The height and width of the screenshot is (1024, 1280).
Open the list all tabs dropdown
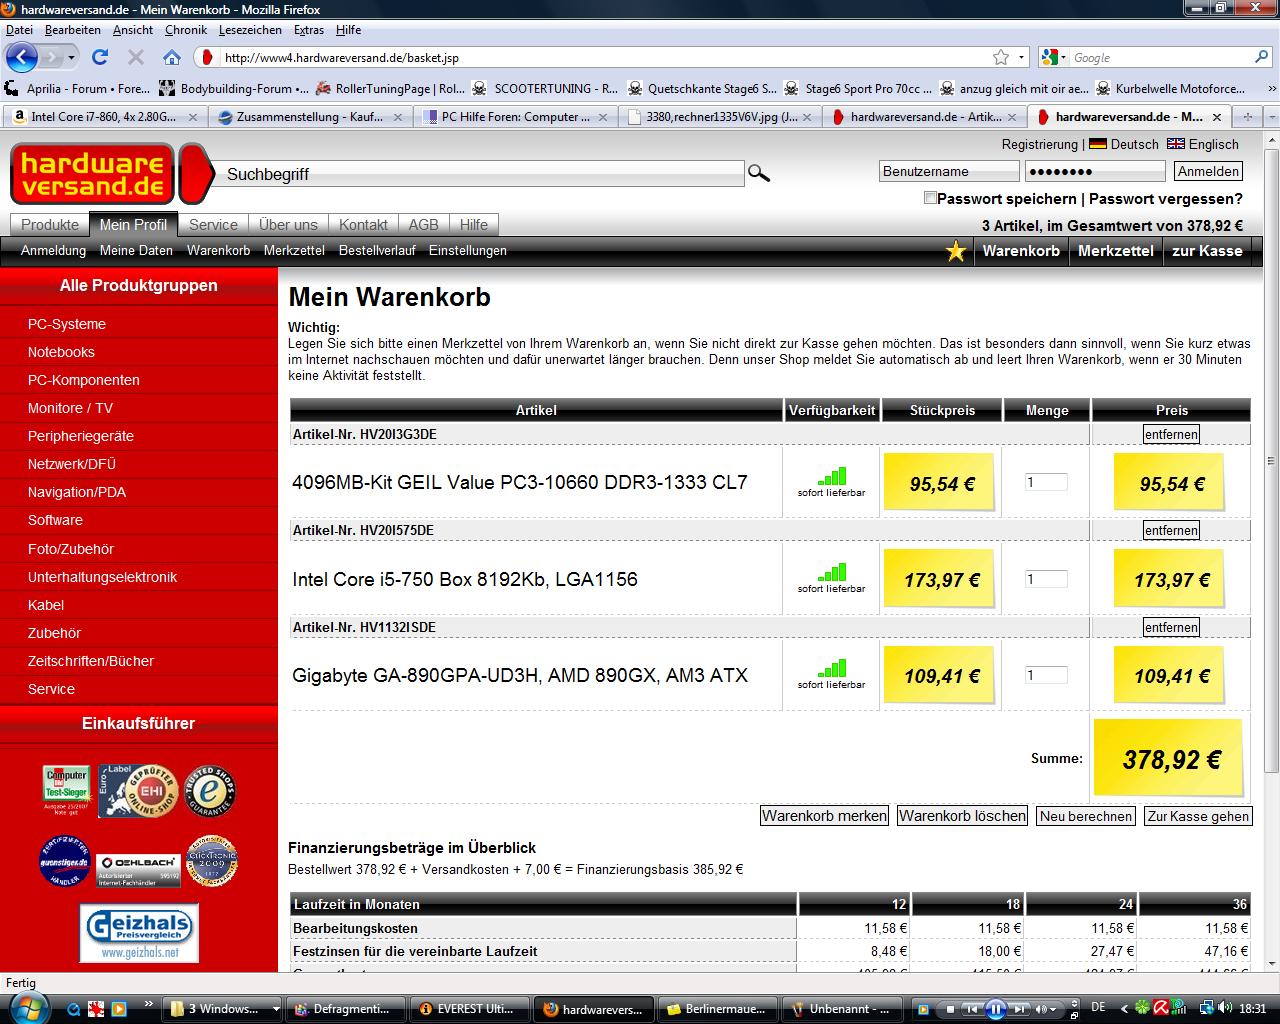(x=1270, y=117)
